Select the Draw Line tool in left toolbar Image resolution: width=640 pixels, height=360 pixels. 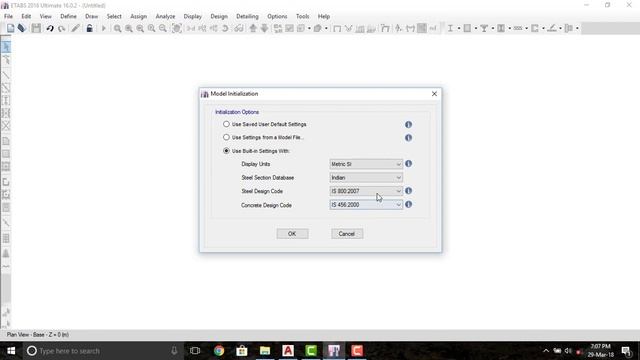pyautogui.click(x=6, y=75)
